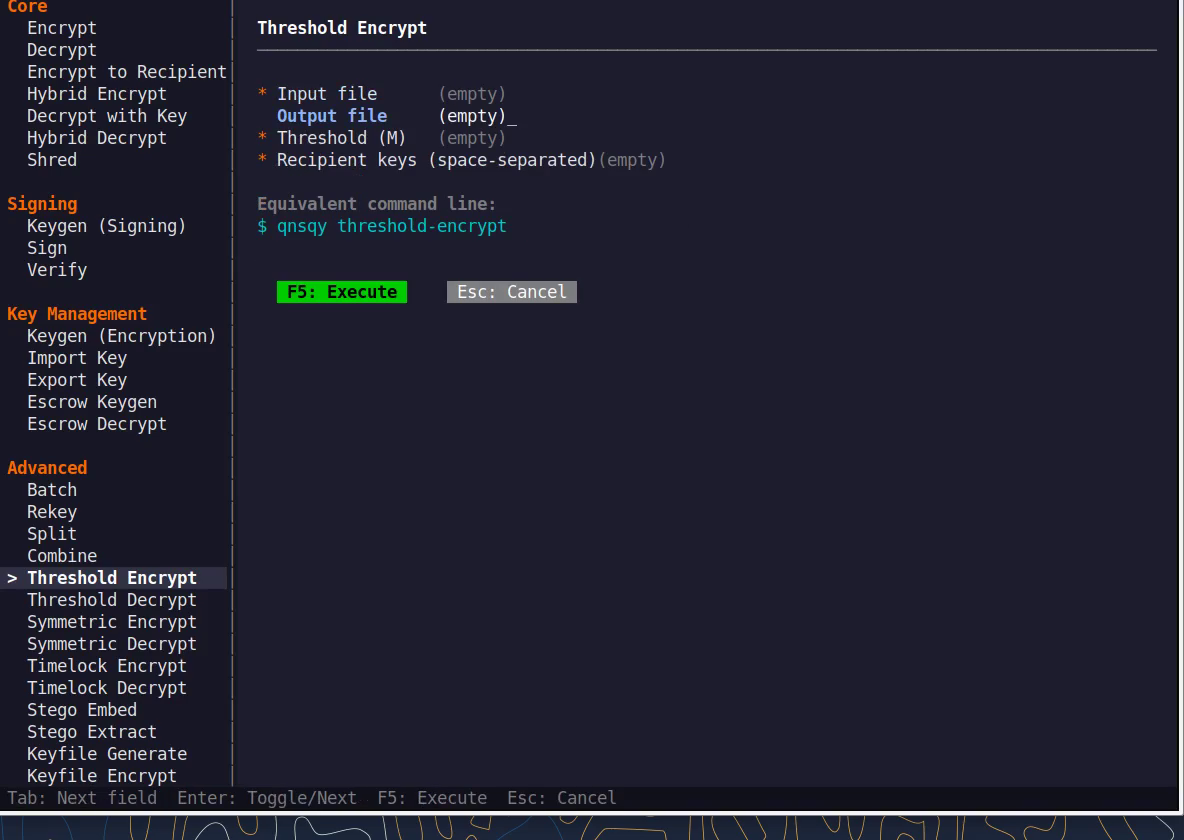Select Keygen (Signing)
Viewport: 1184px width, 840px height.
point(106,226)
